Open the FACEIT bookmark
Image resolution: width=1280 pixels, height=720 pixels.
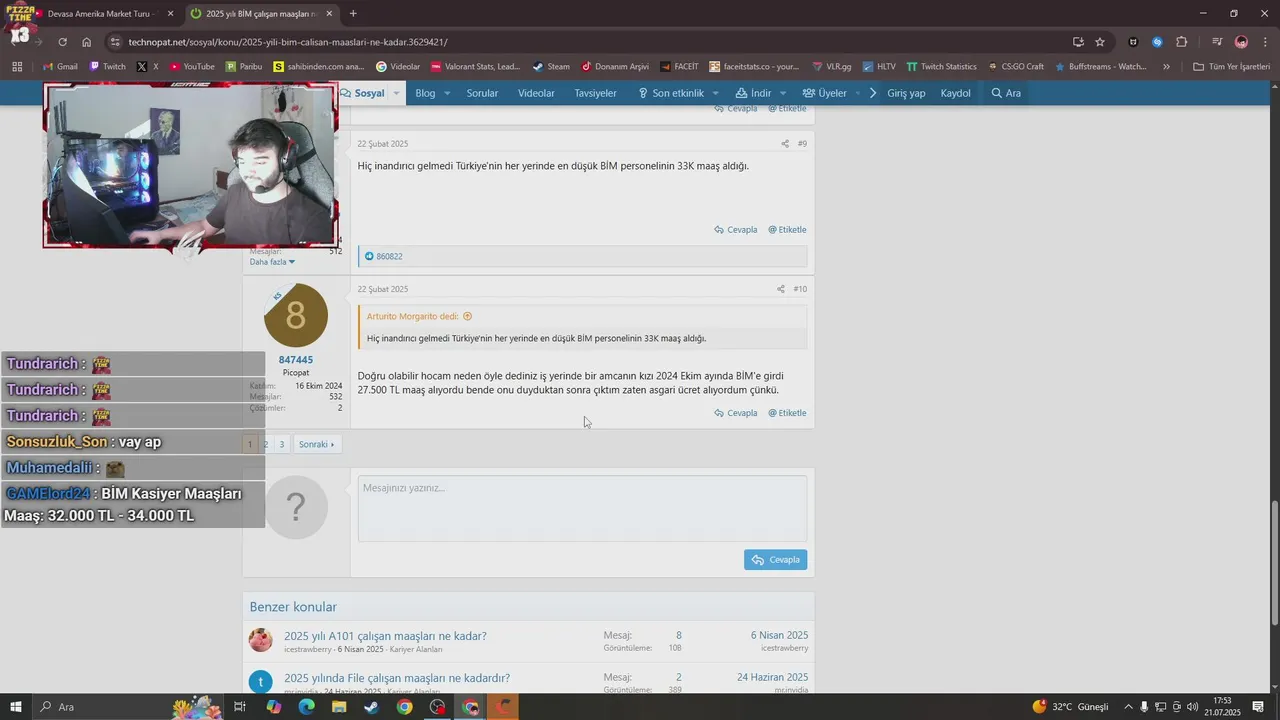click(x=679, y=67)
